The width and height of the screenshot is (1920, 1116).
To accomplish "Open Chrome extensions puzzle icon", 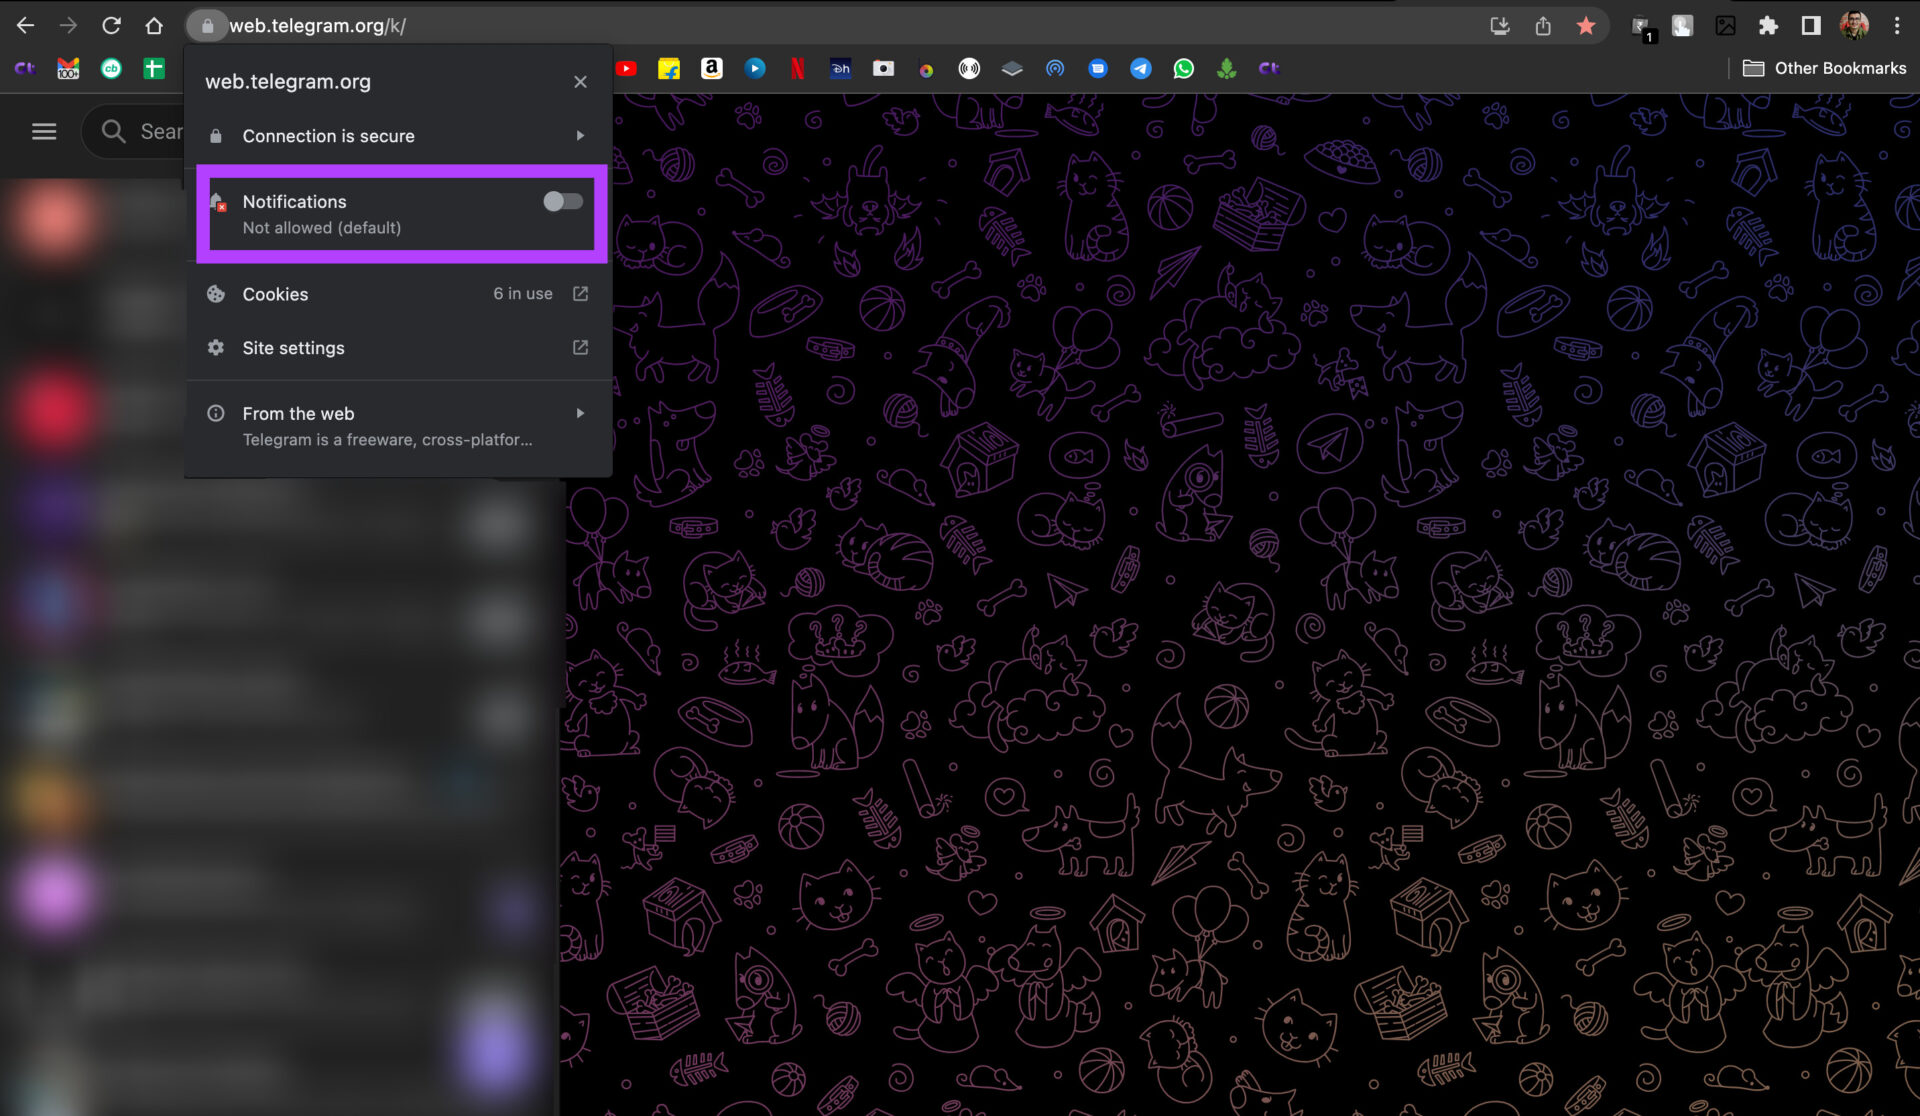I will pyautogui.click(x=1768, y=26).
